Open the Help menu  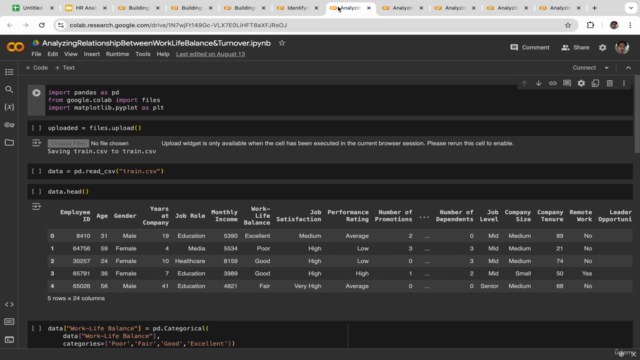(163, 54)
